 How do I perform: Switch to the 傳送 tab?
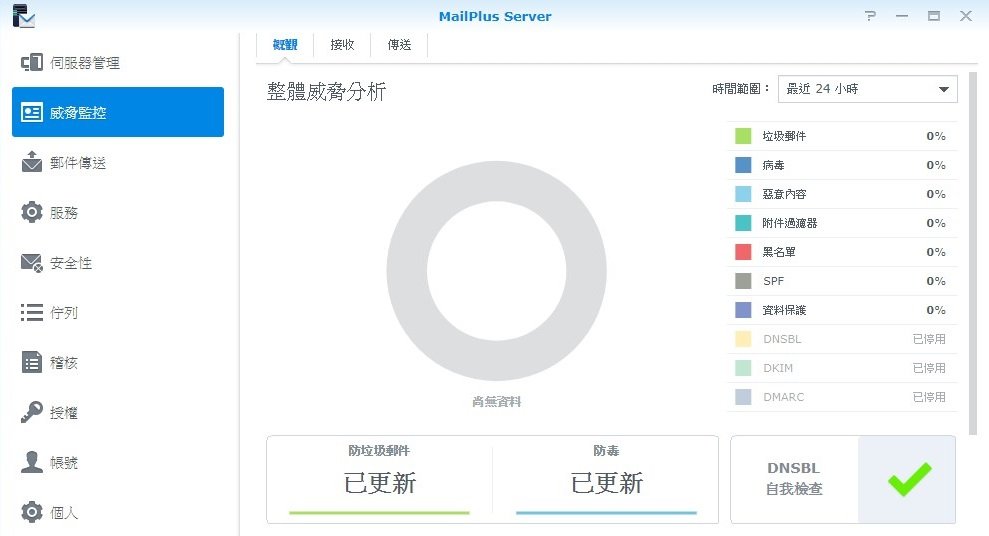[399, 45]
